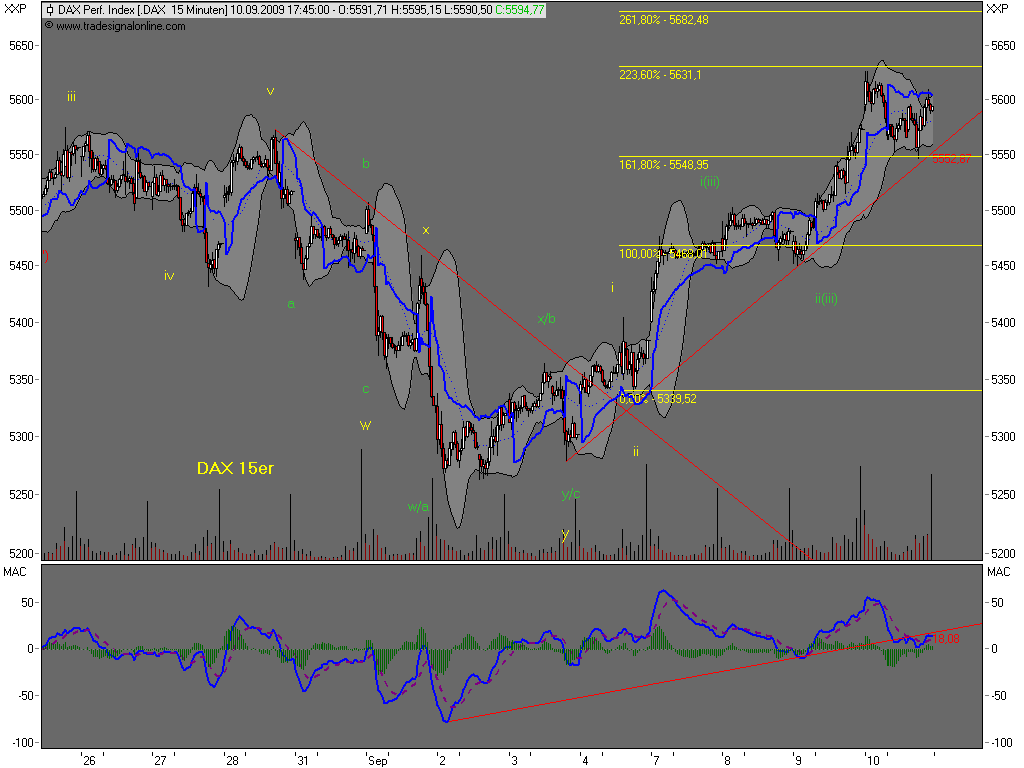
Task: Click the green closing price C:5594,77
Action: point(519,10)
